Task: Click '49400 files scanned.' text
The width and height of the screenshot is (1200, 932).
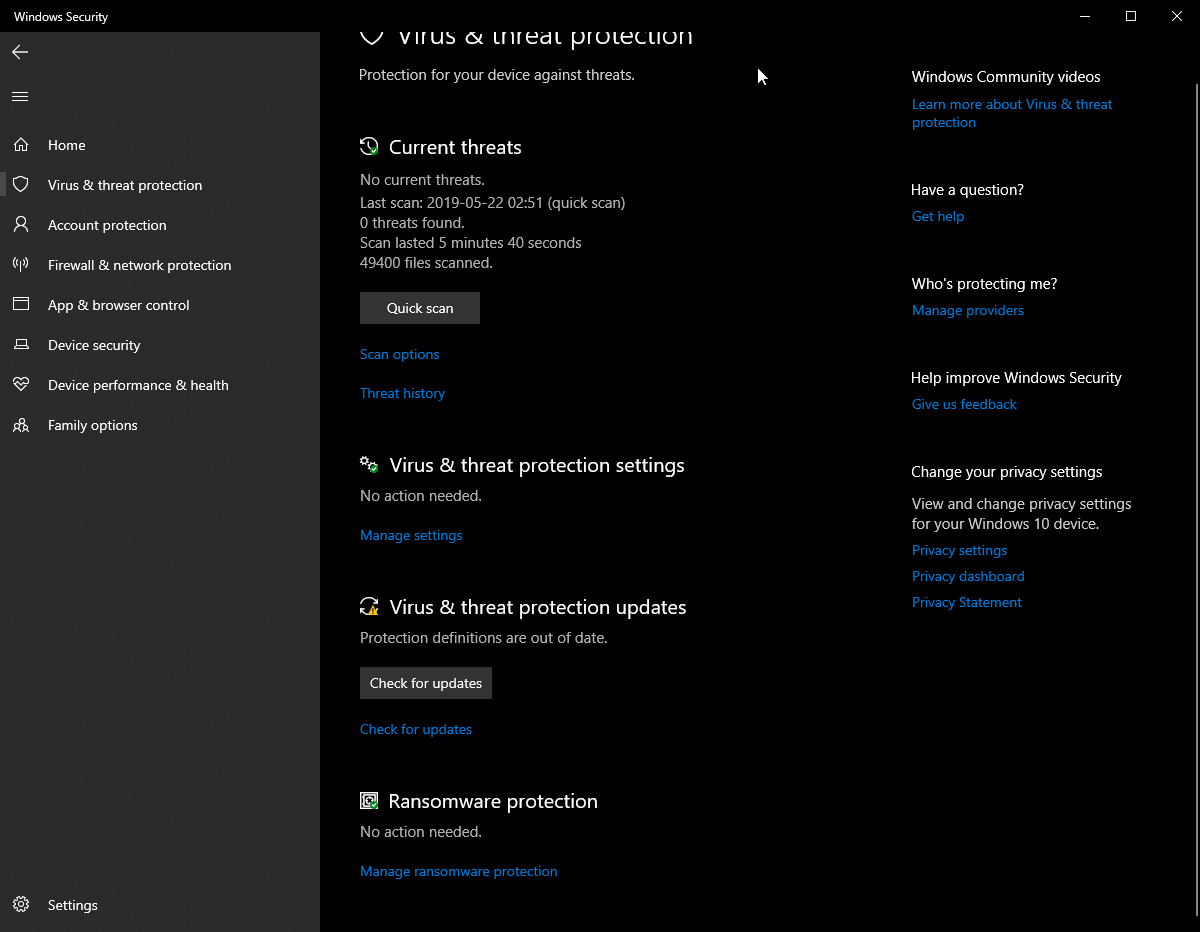Action: 426,263
